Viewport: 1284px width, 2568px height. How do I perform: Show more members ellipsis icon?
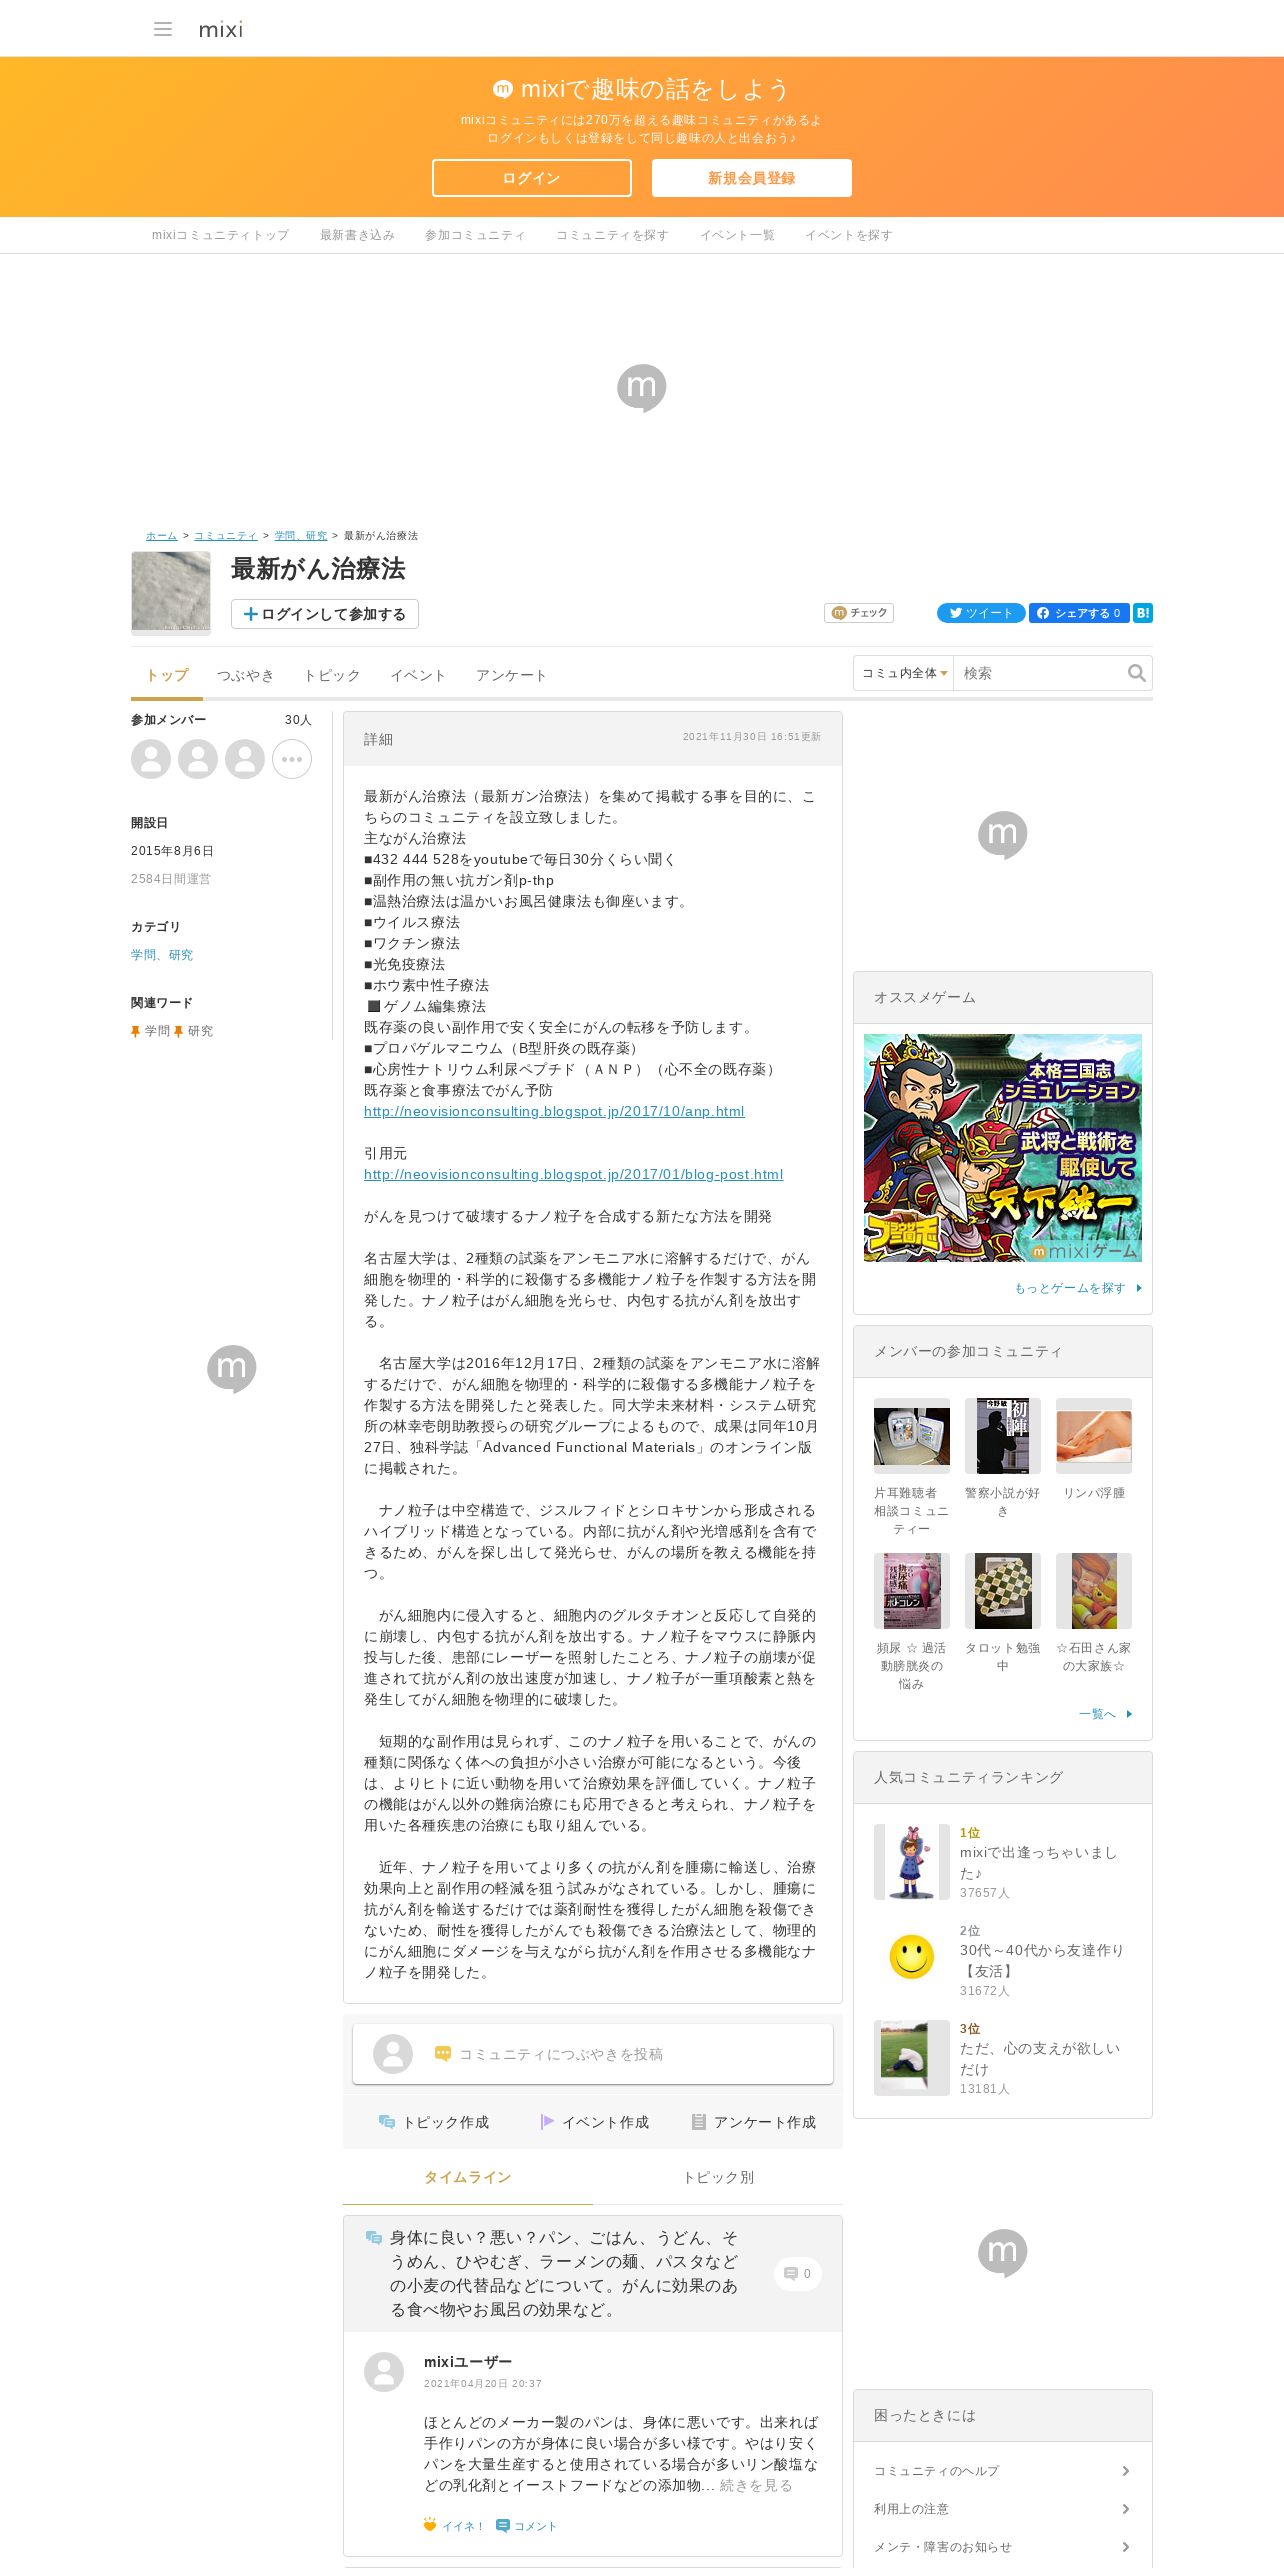(292, 759)
